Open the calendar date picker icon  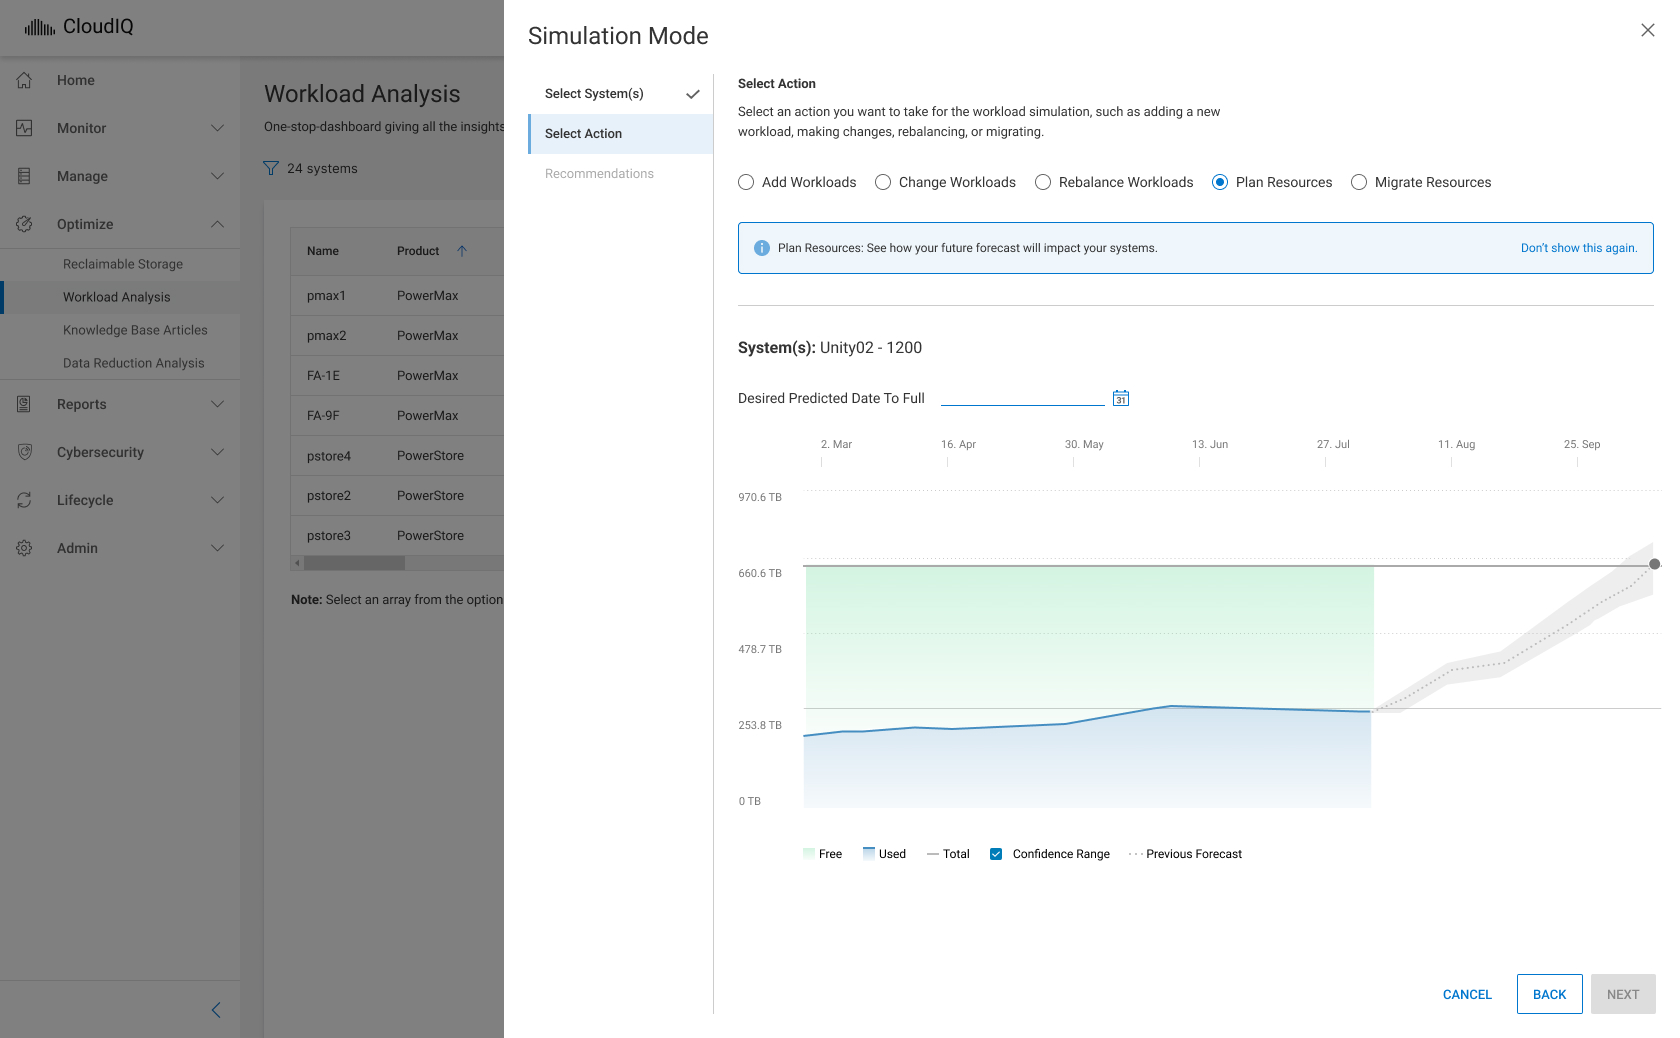click(x=1121, y=398)
